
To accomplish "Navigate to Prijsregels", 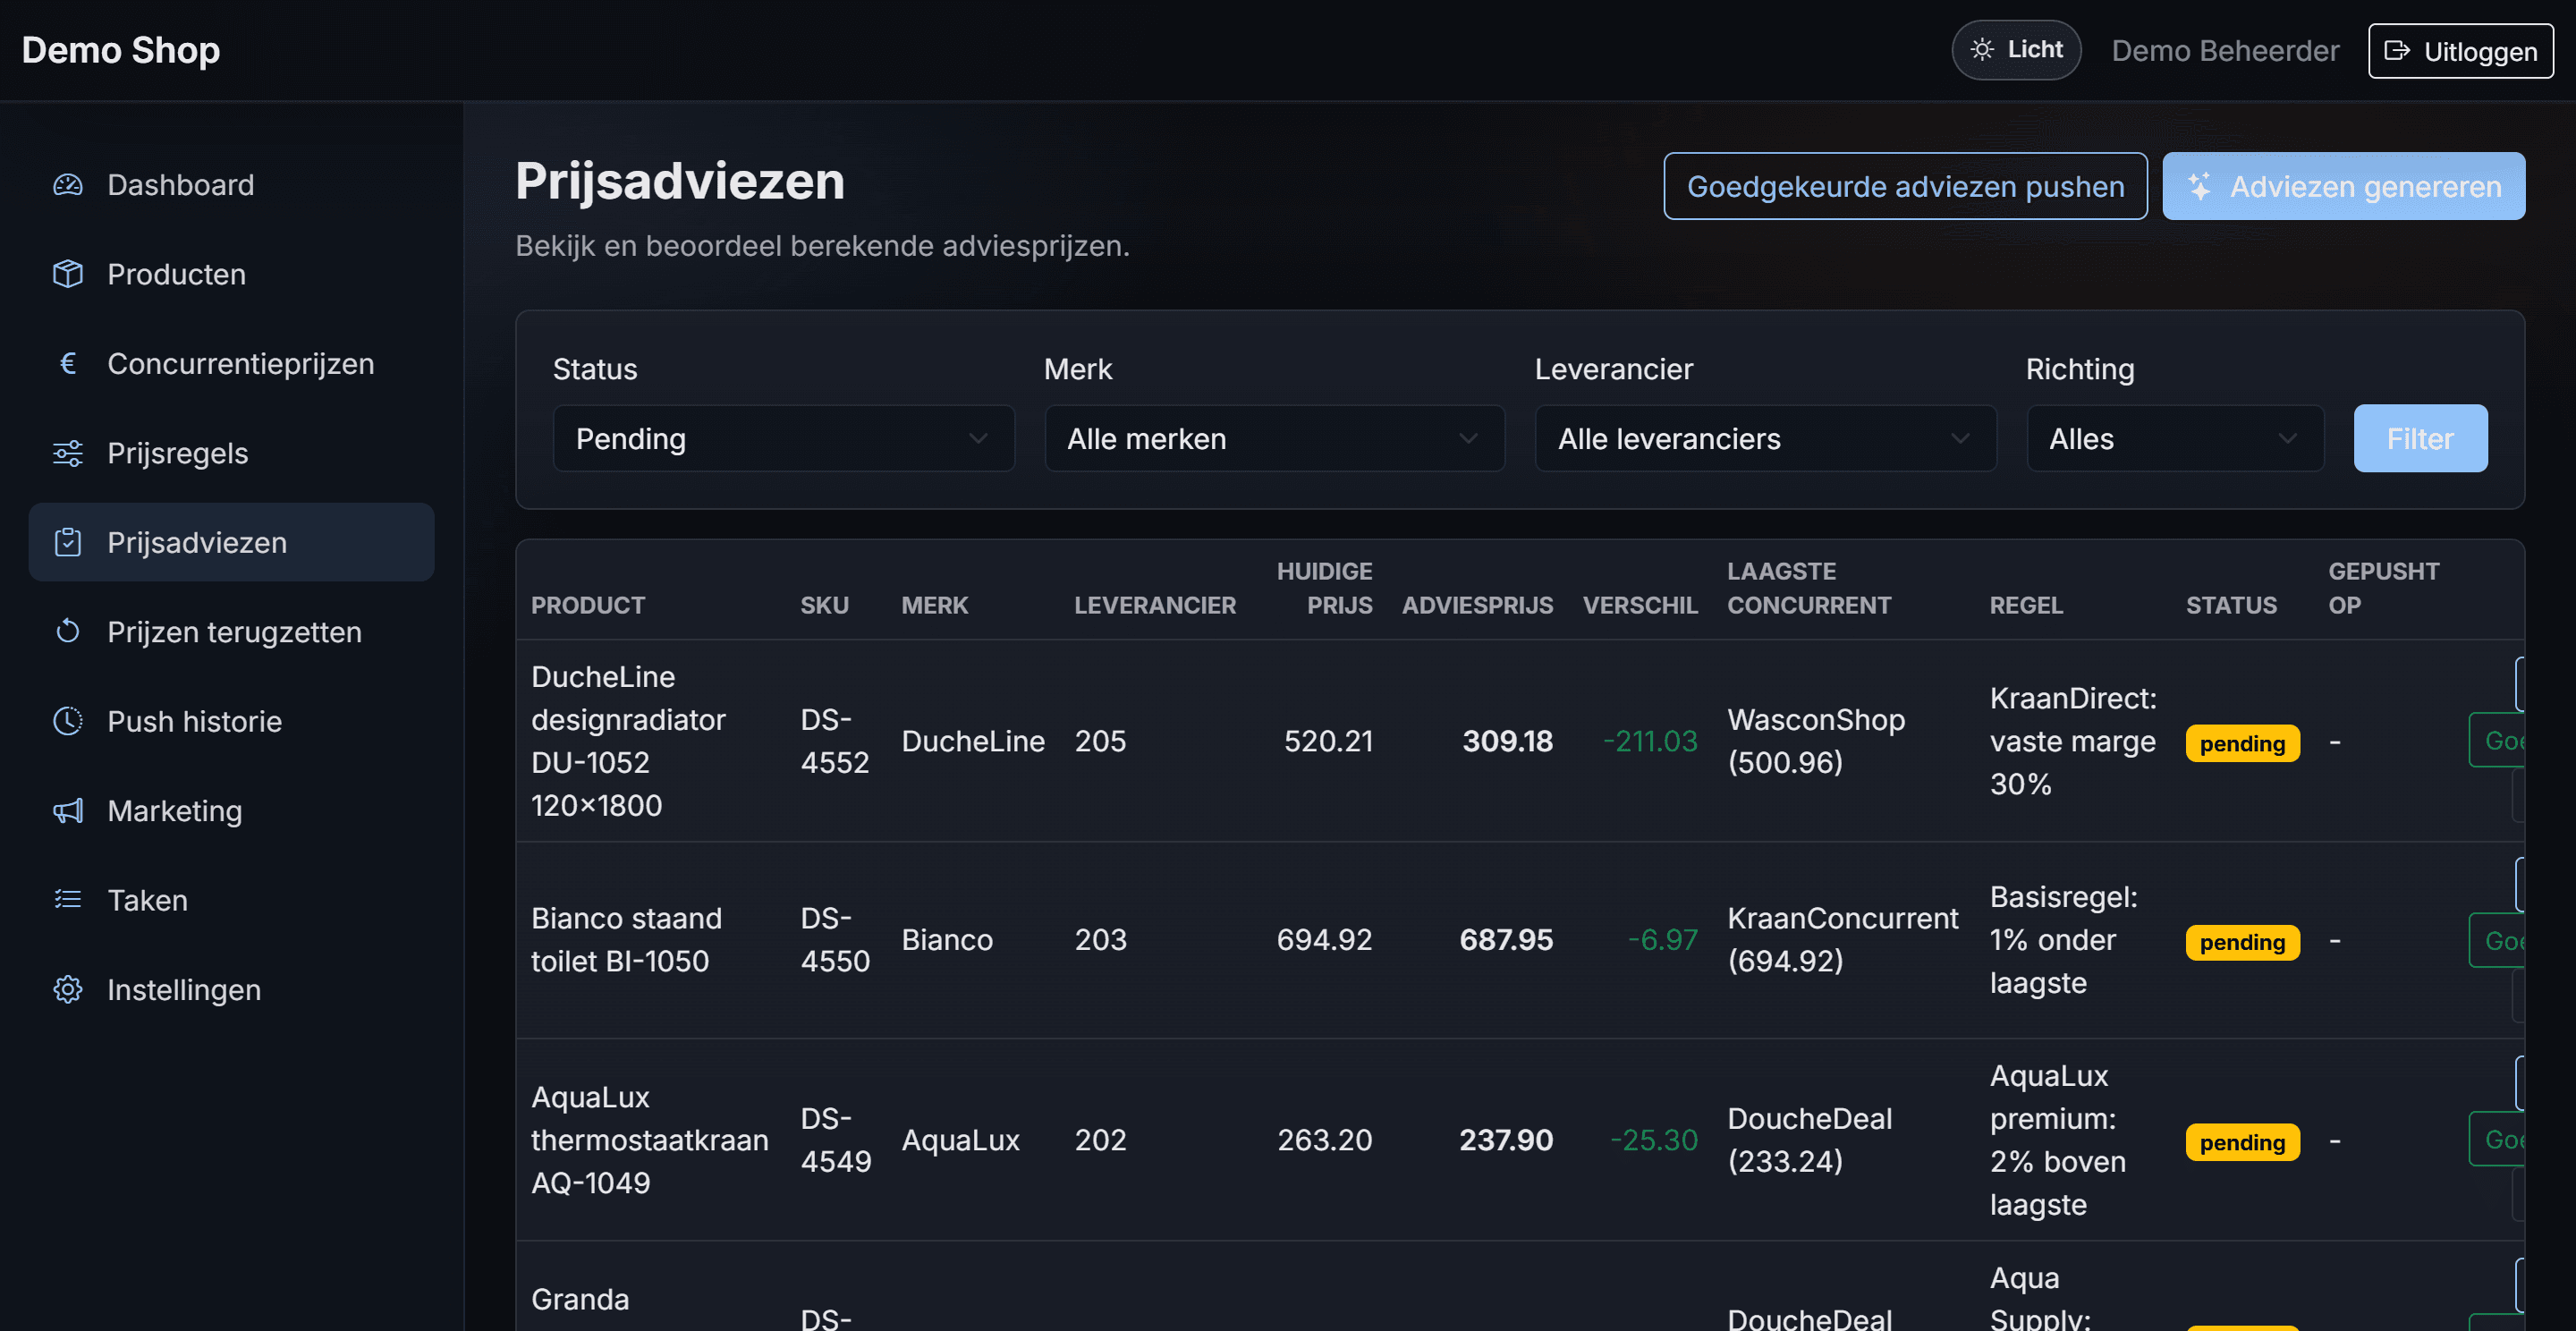I will tap(231, 453).
